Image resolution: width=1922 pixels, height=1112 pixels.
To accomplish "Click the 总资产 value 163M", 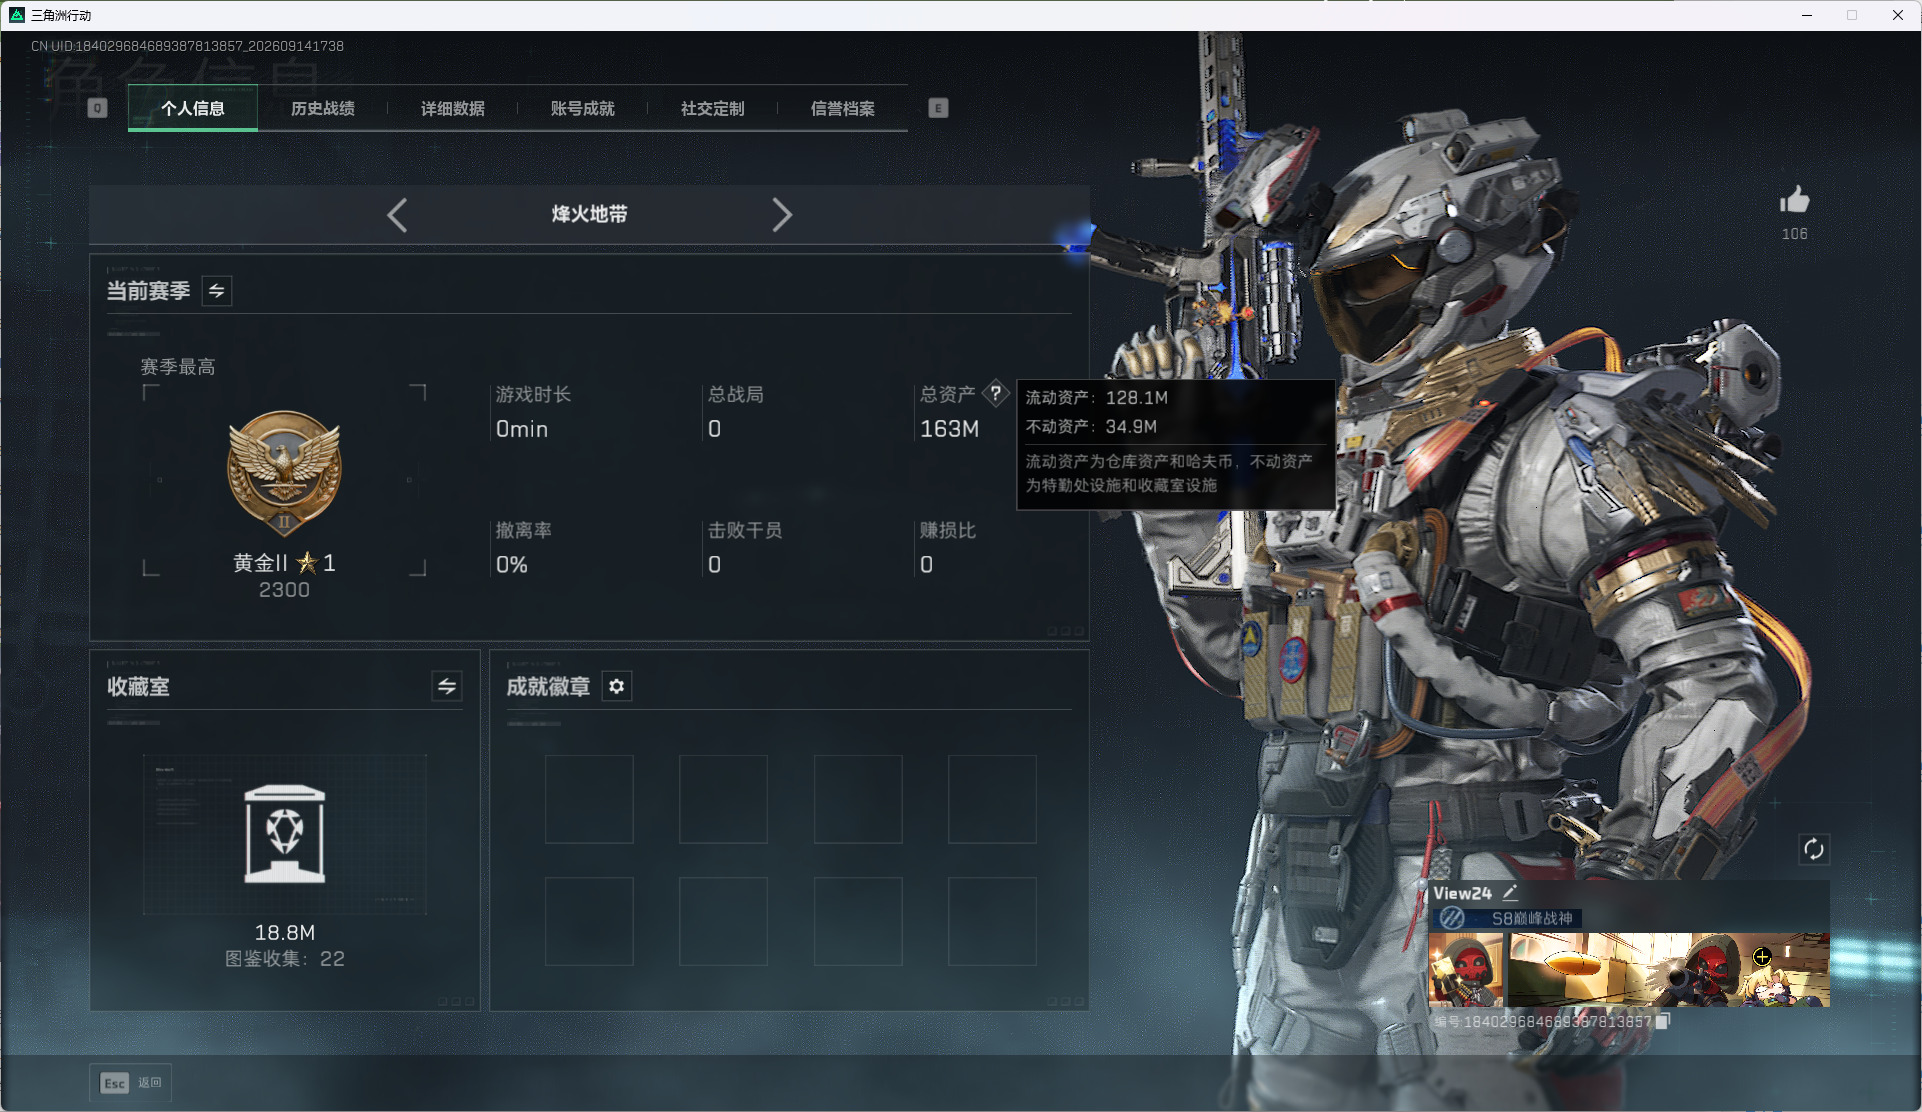I will [x=950, y=429].
